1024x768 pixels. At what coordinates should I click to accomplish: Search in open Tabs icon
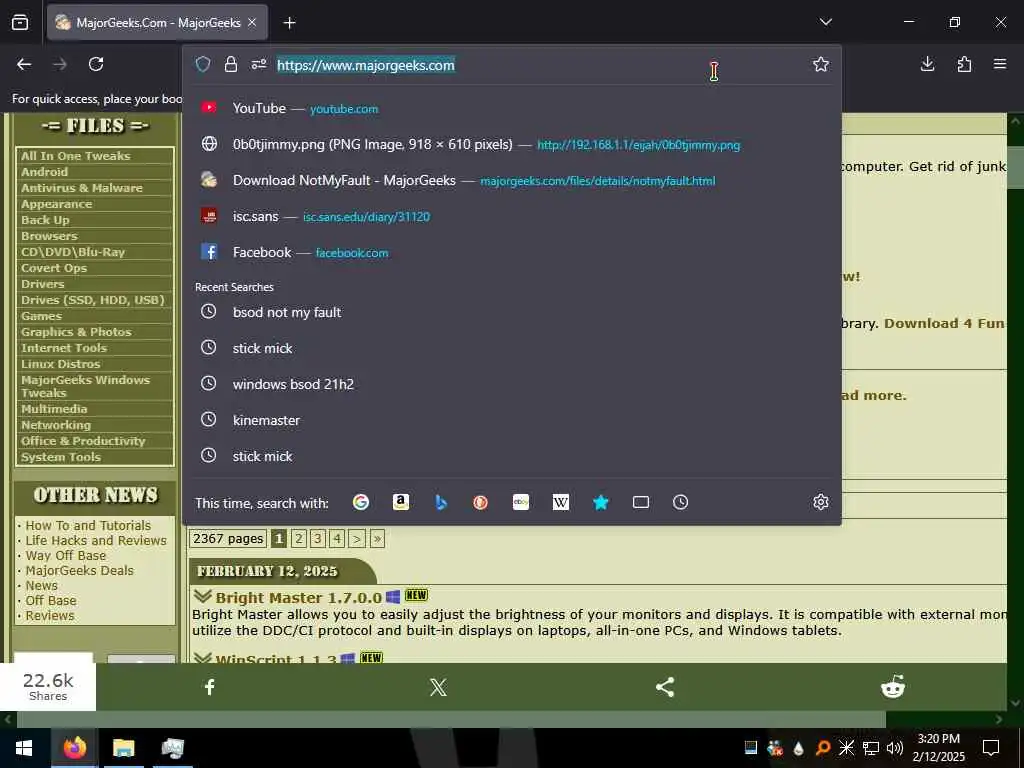(x=641, y=502)
